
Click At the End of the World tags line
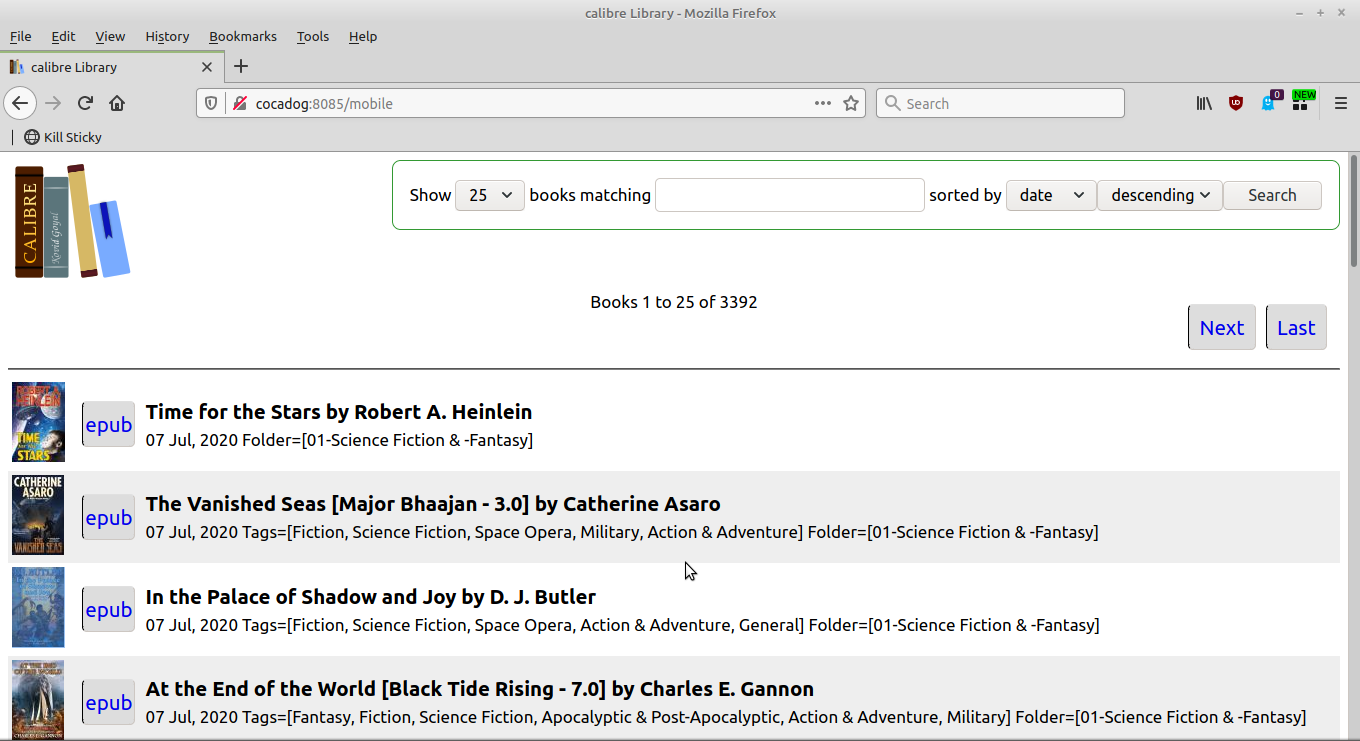click(x=726, y=717)
